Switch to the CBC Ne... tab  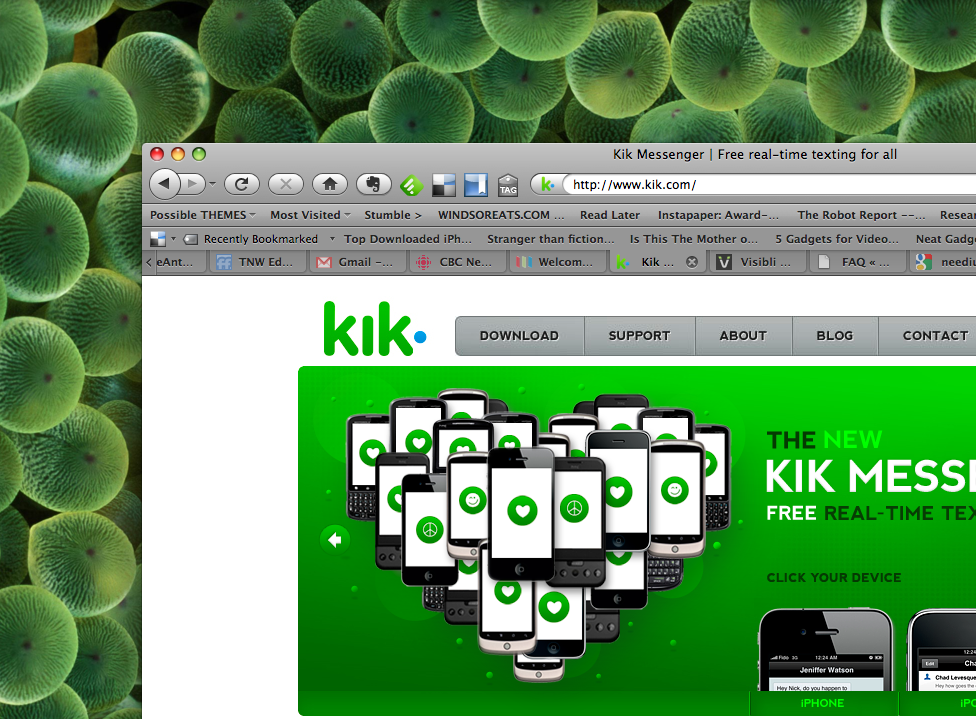coord(458,262)
